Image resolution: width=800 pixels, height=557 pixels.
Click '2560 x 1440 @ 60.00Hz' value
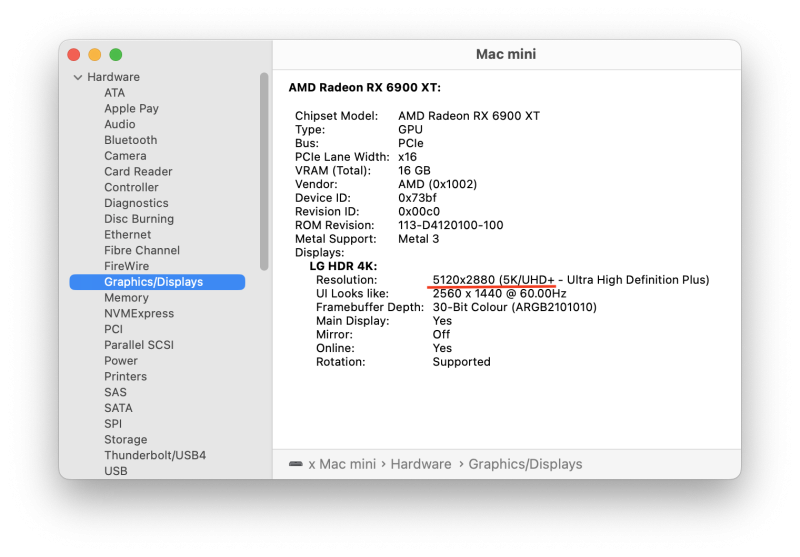499,294
